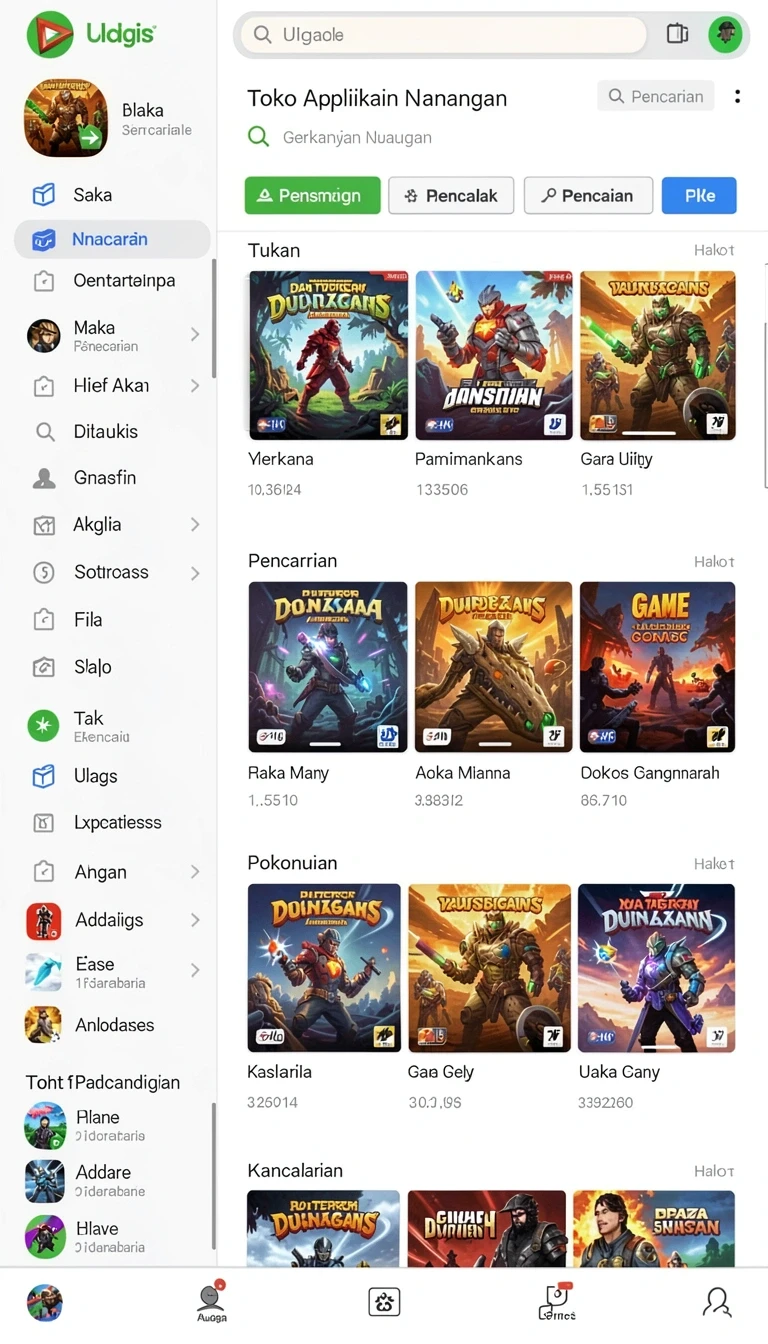Switch to the Auoga bottom tab
Viewport: 768px width, 1344px height.
pyautogui.click(x=211, y=1302)
